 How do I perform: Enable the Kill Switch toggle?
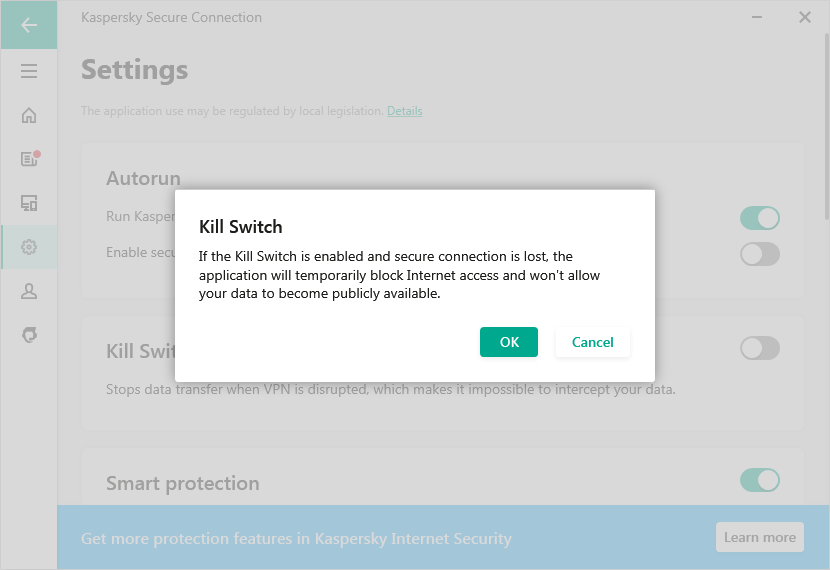(x=759, y=348)
